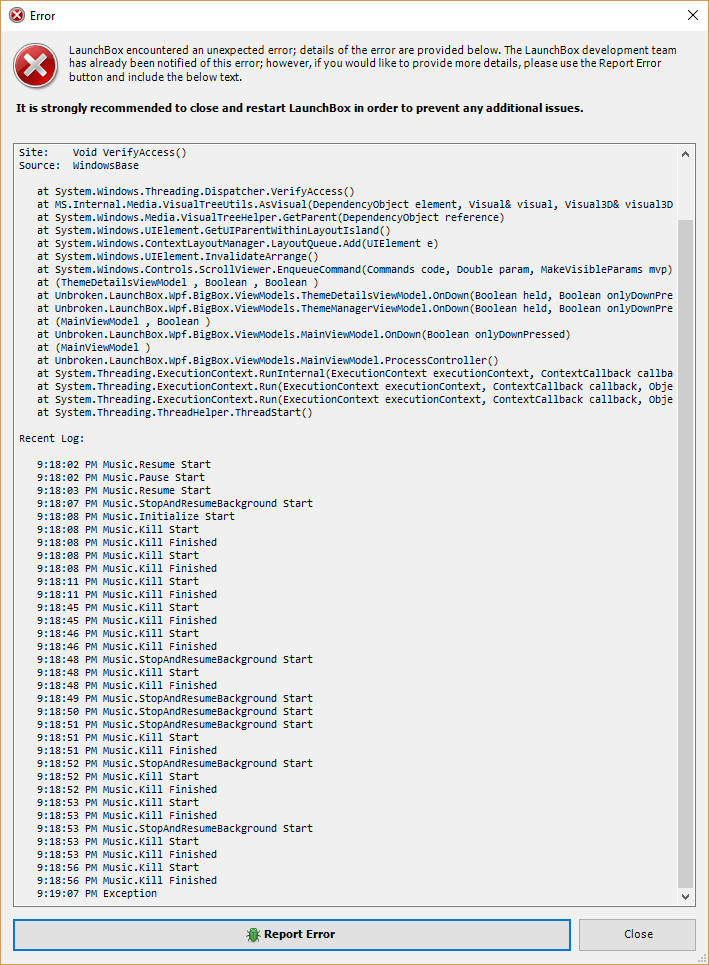Click the 'Source: WindowsBase' line

[x=79, y=165]
